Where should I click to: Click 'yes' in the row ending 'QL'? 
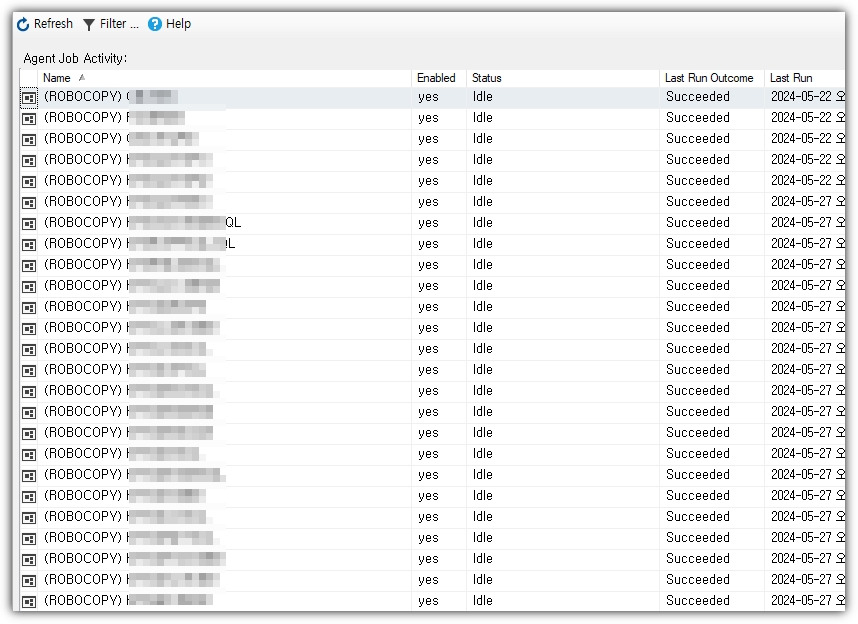[x=428, y=223]
